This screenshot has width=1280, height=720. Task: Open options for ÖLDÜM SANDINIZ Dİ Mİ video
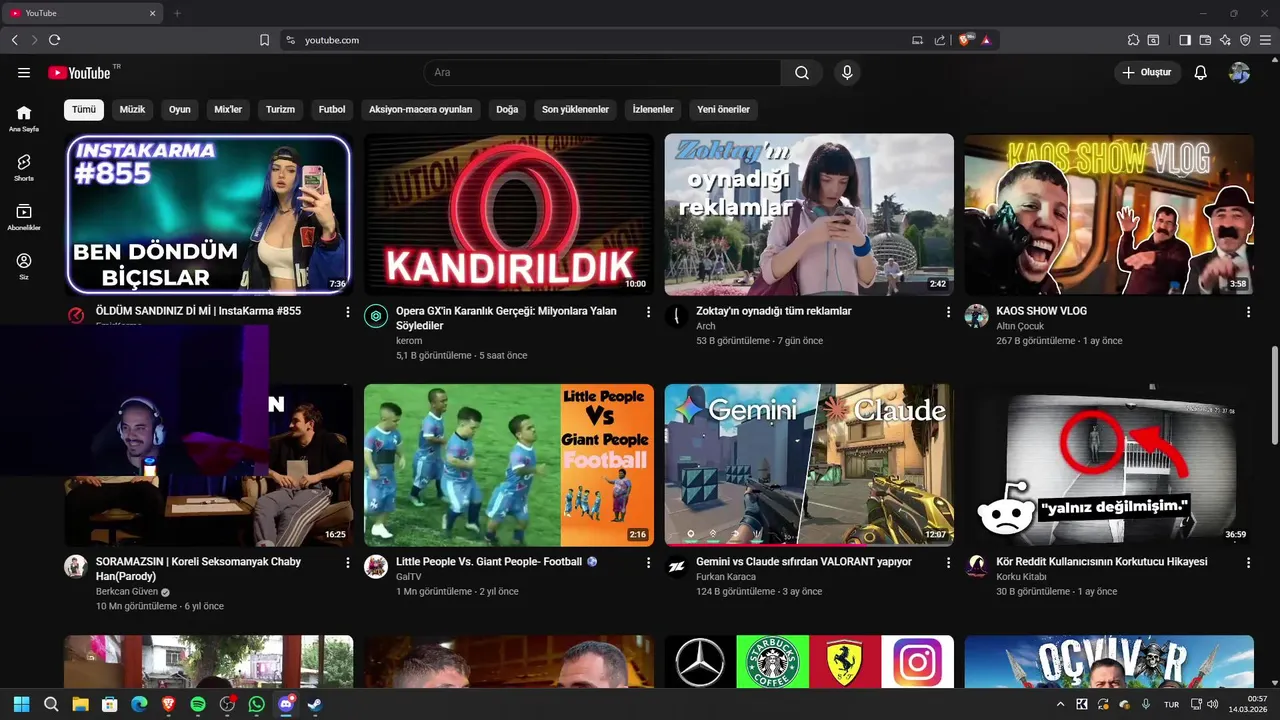(x=348, y=312)
